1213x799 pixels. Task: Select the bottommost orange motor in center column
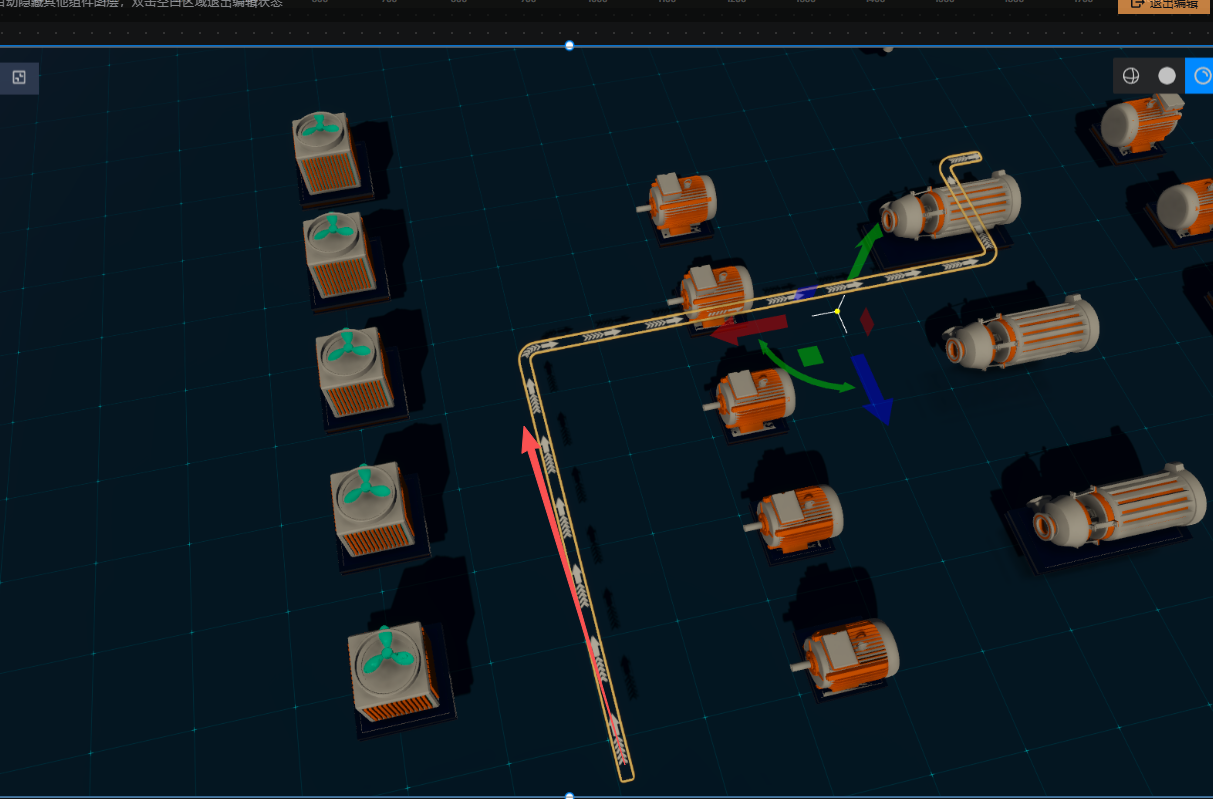[x=851, y=656]
